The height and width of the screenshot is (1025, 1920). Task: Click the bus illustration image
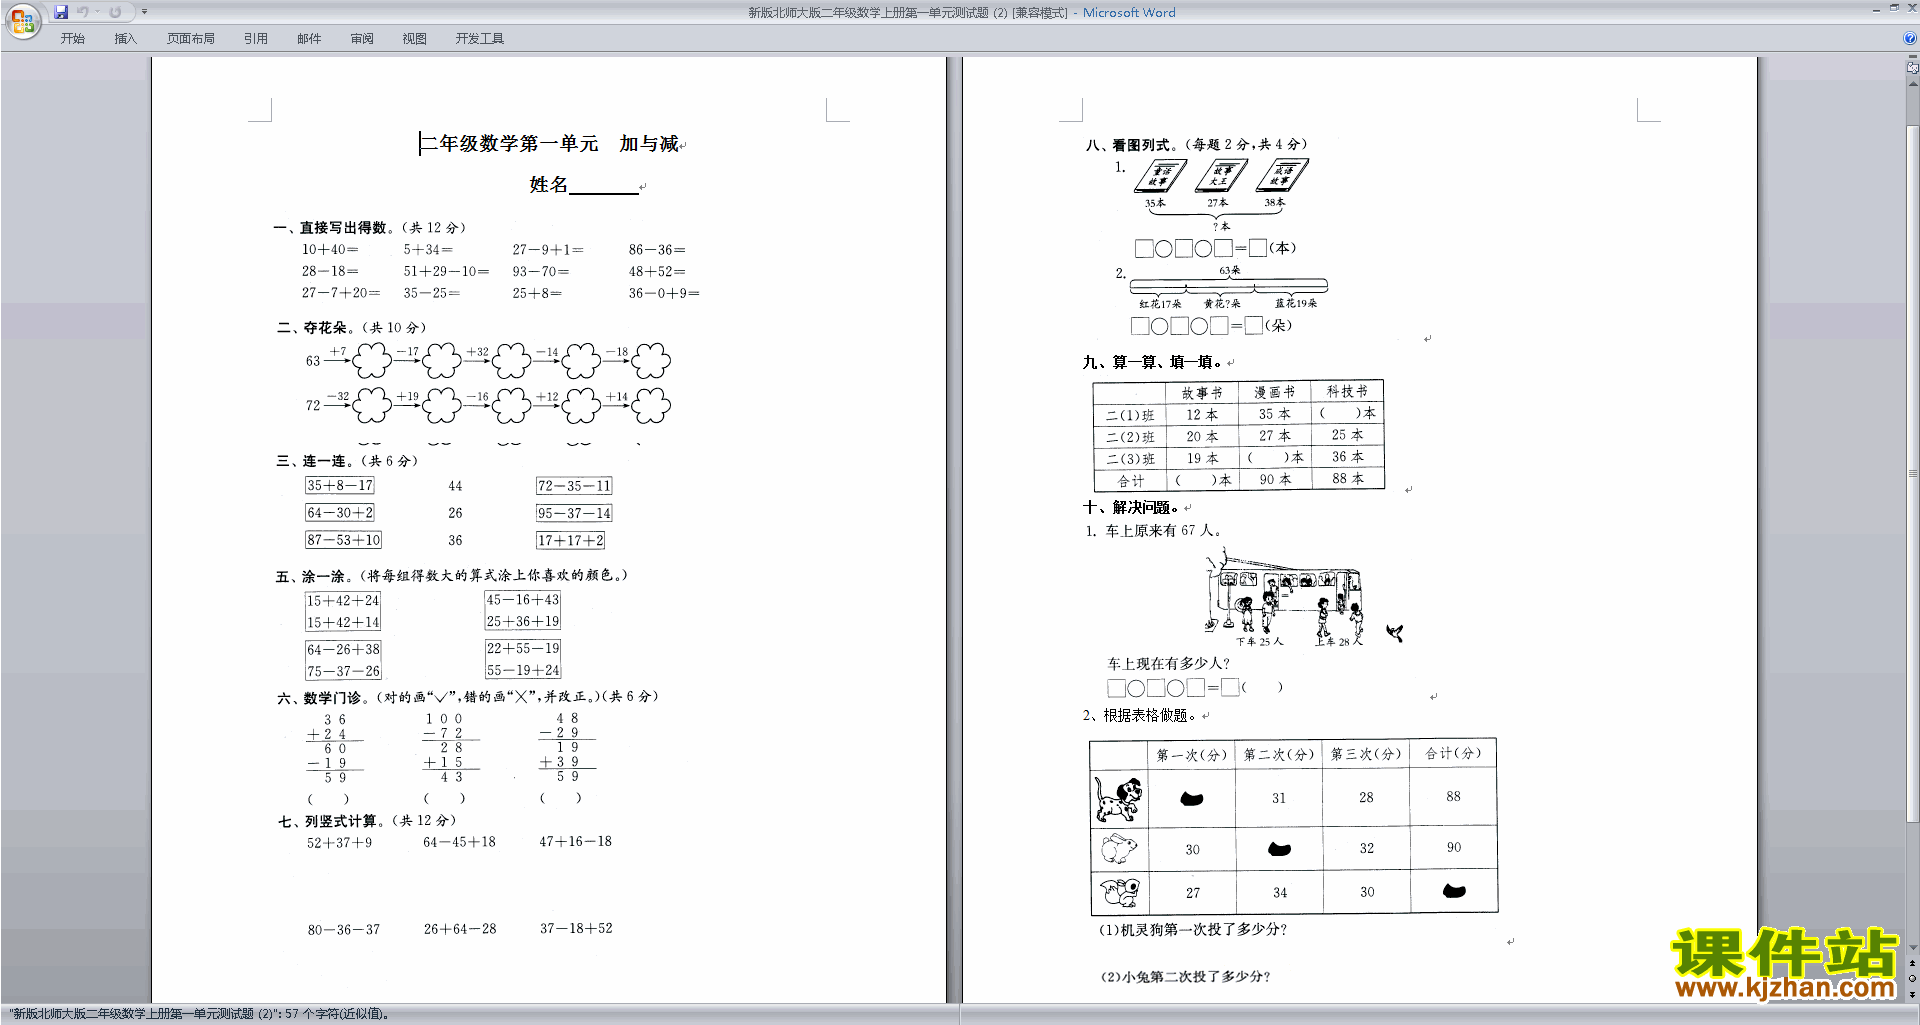click(x=1285, y=597)
